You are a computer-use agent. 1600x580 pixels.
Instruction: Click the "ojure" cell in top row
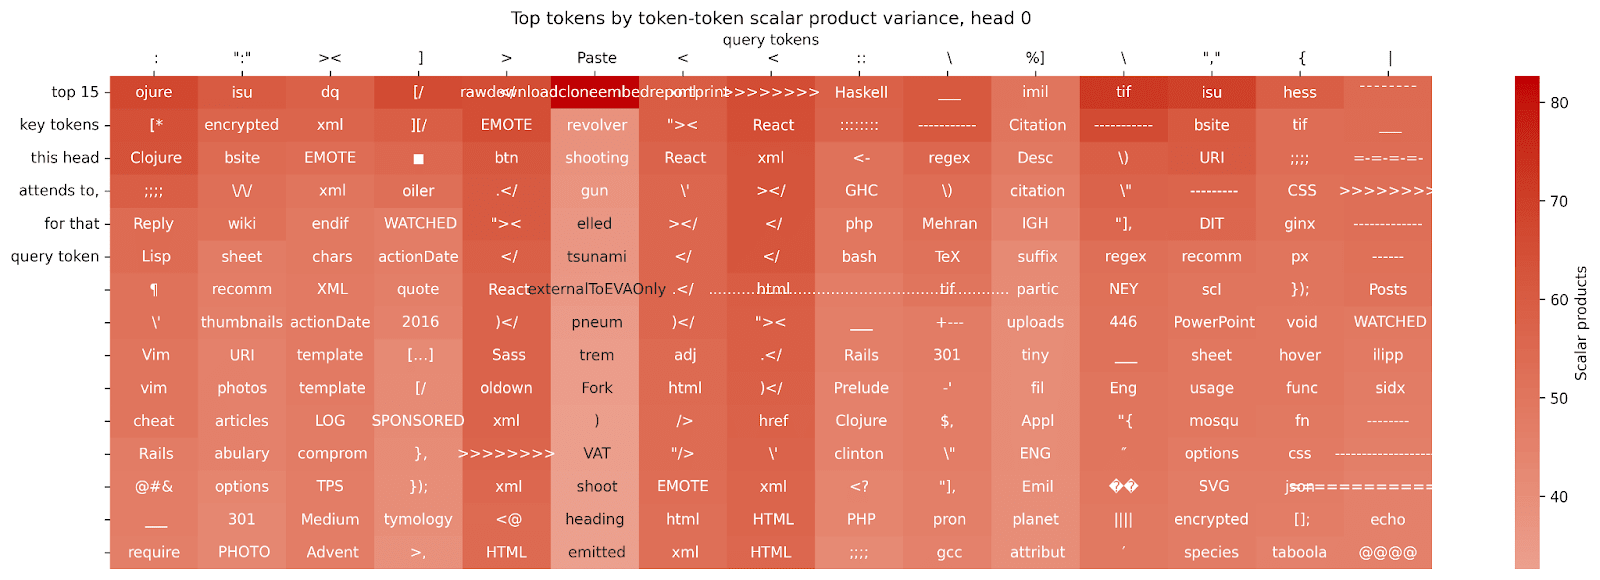click(x=154, y=92)
